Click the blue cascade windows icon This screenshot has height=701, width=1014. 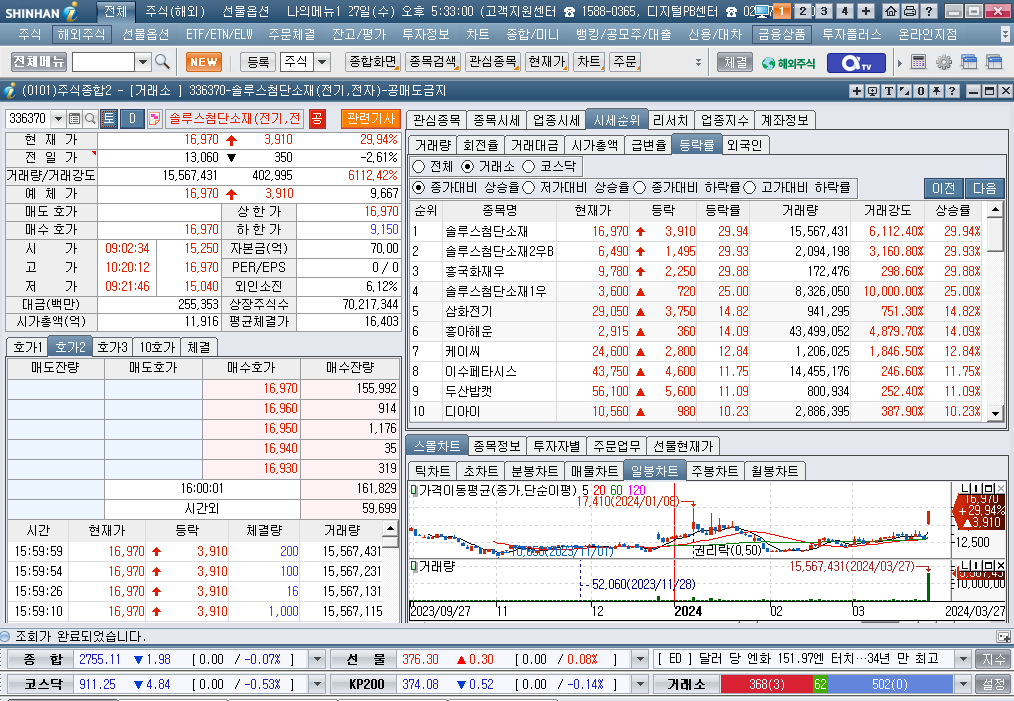(x=969, y=62)
